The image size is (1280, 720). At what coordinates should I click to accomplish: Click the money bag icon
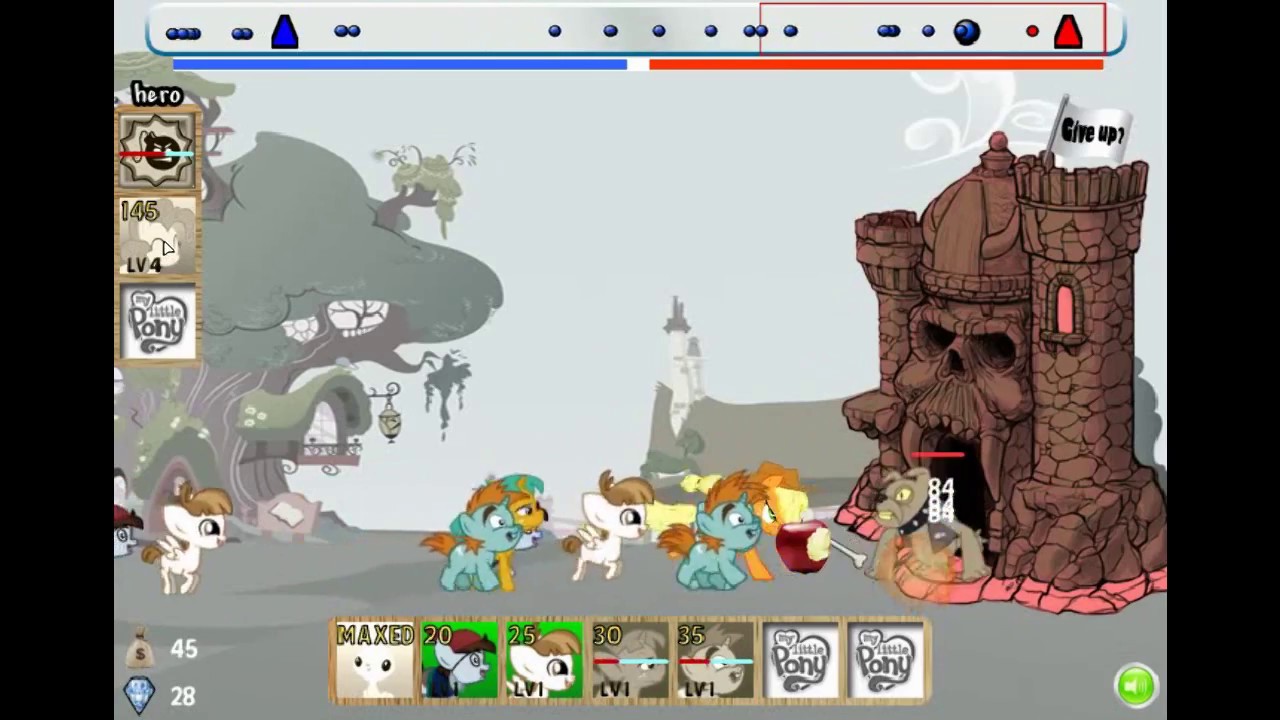click(140, 650)
